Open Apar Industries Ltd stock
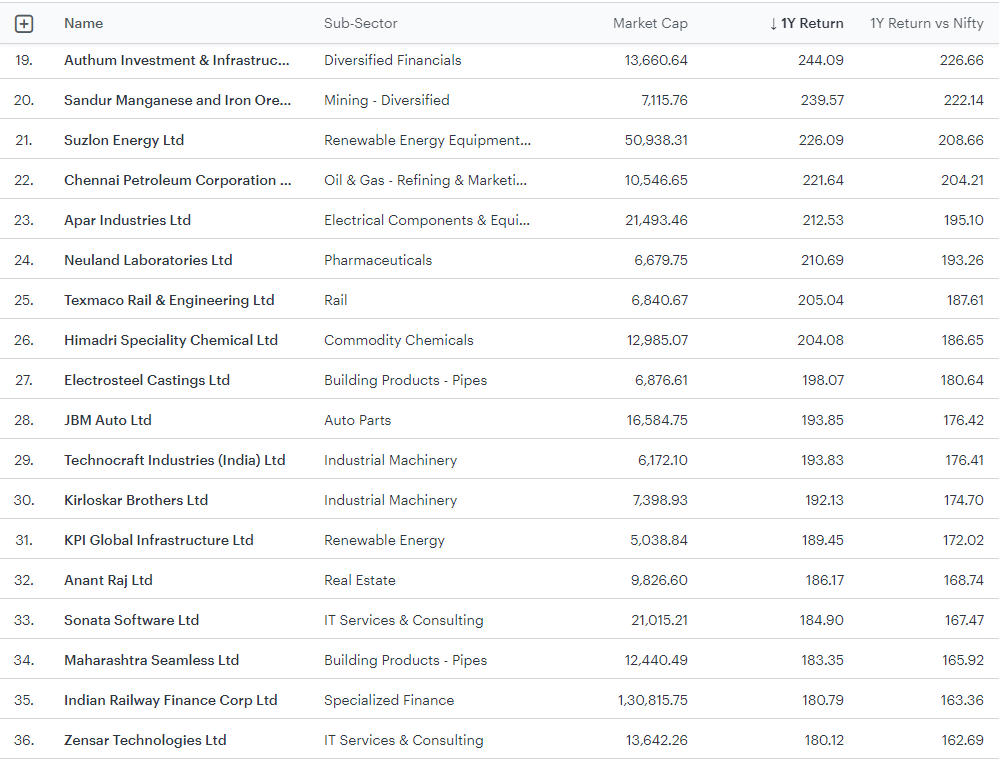The height and width of the screenshot is (760, 999). 127,220
